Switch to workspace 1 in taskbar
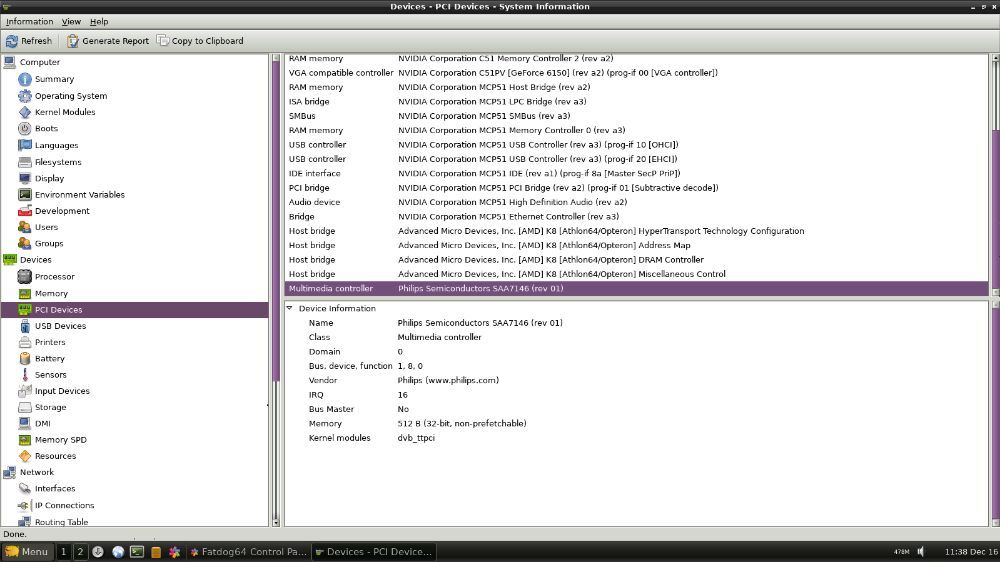 pyautogui.click(x=64, y=552)
